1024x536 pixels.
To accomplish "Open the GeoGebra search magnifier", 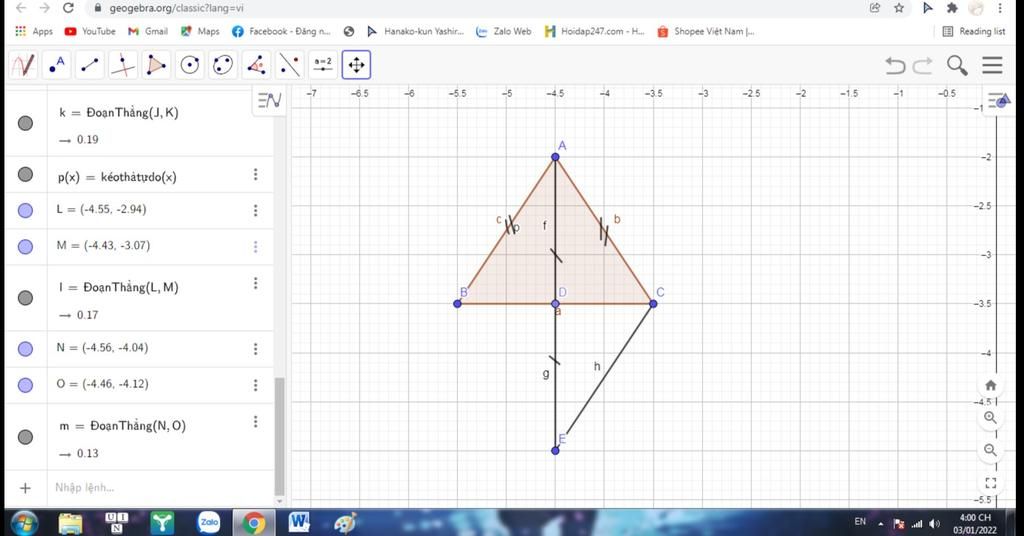I will pos(957,65).
